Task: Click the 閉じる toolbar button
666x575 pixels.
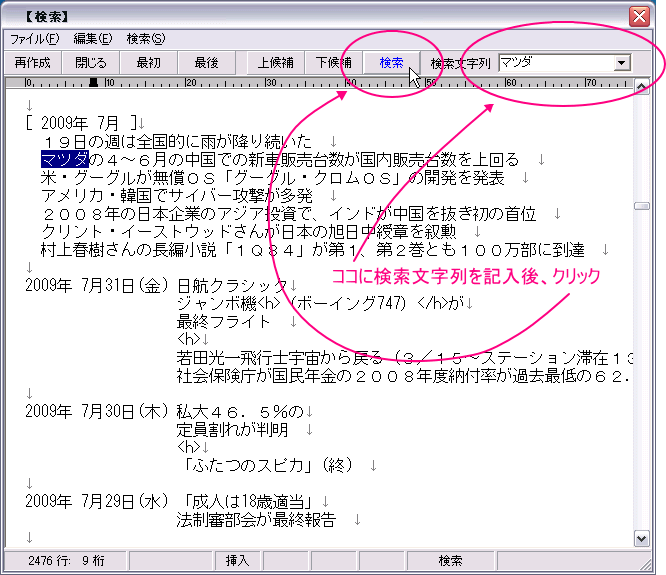Action: pos(90,62)
